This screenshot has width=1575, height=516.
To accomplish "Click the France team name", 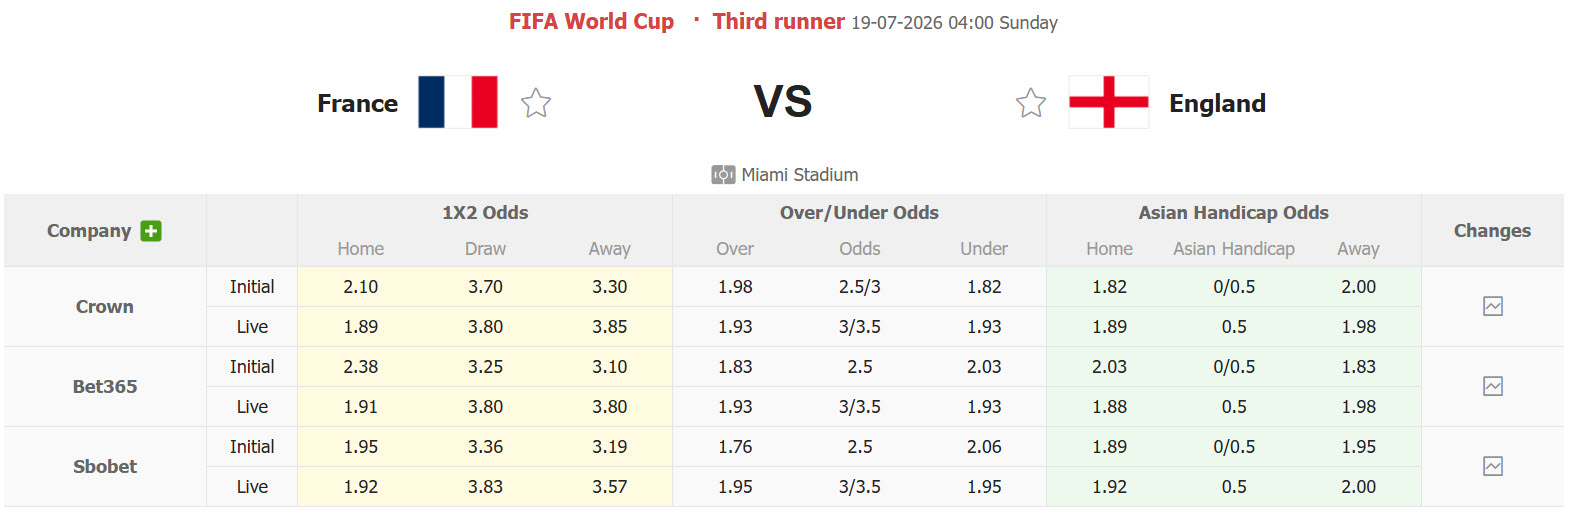I will tap(357, 103).
